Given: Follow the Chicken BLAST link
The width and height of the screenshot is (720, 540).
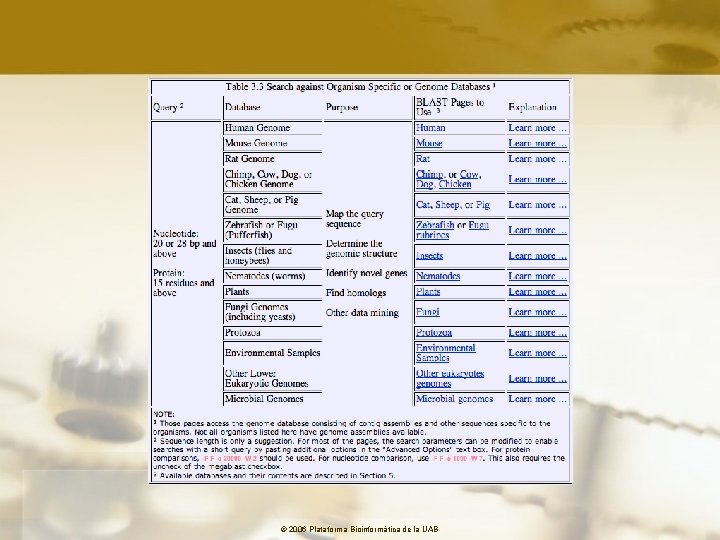Looking at the screenshot, I should tap(455, 184).
